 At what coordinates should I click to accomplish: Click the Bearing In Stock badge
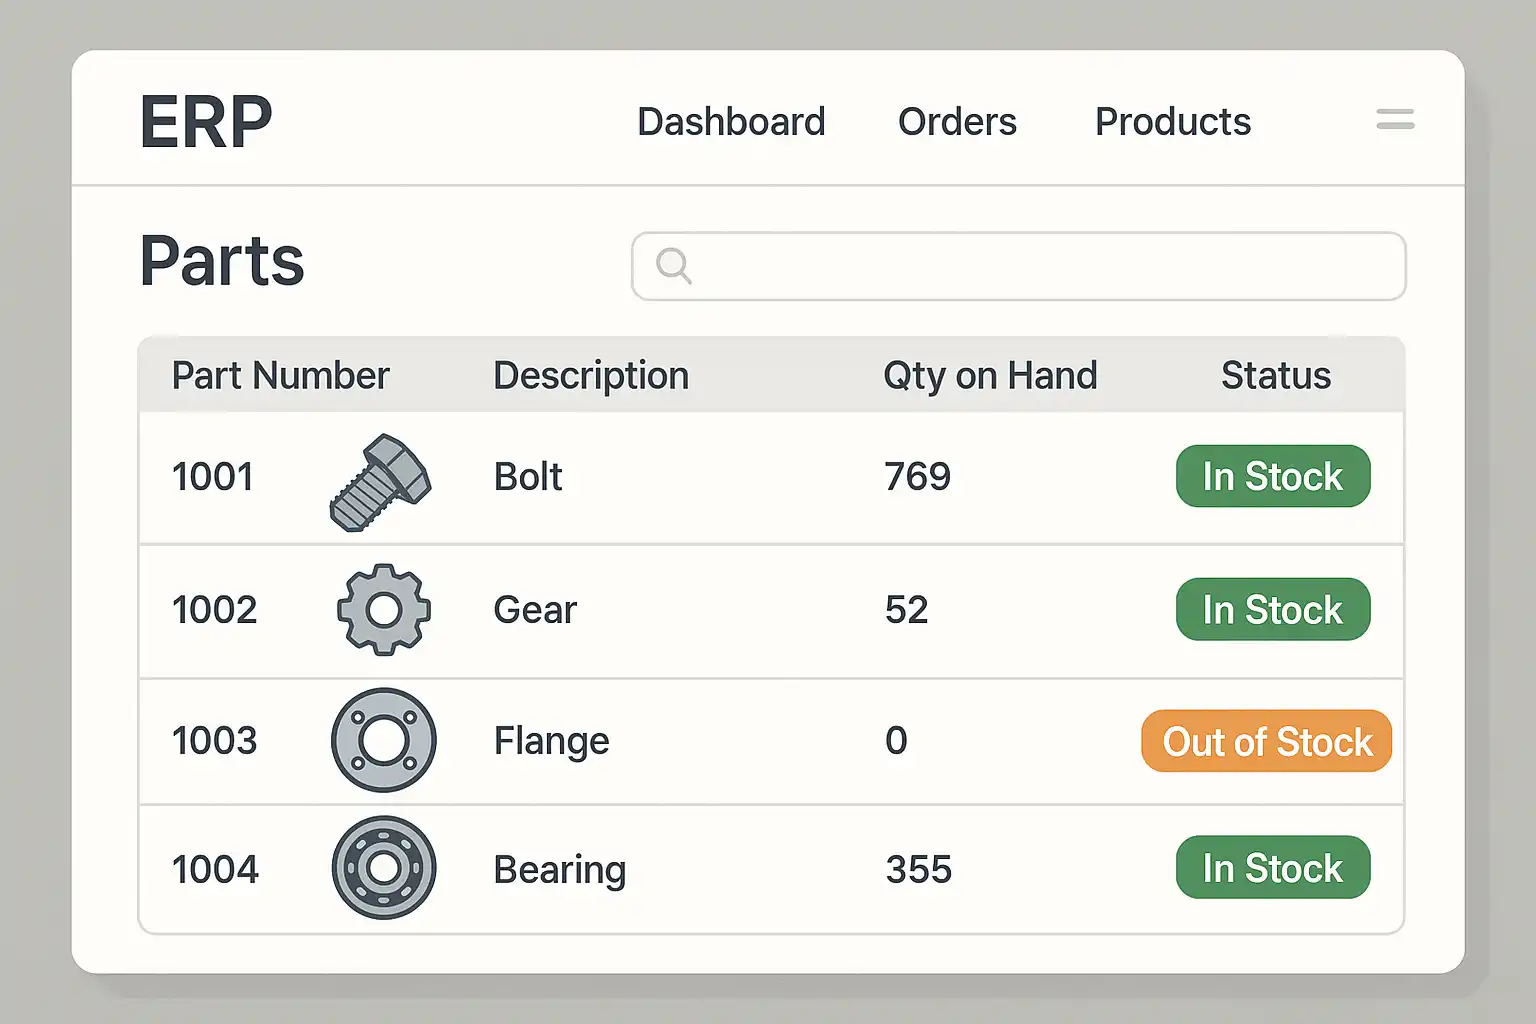(1273, 868)
